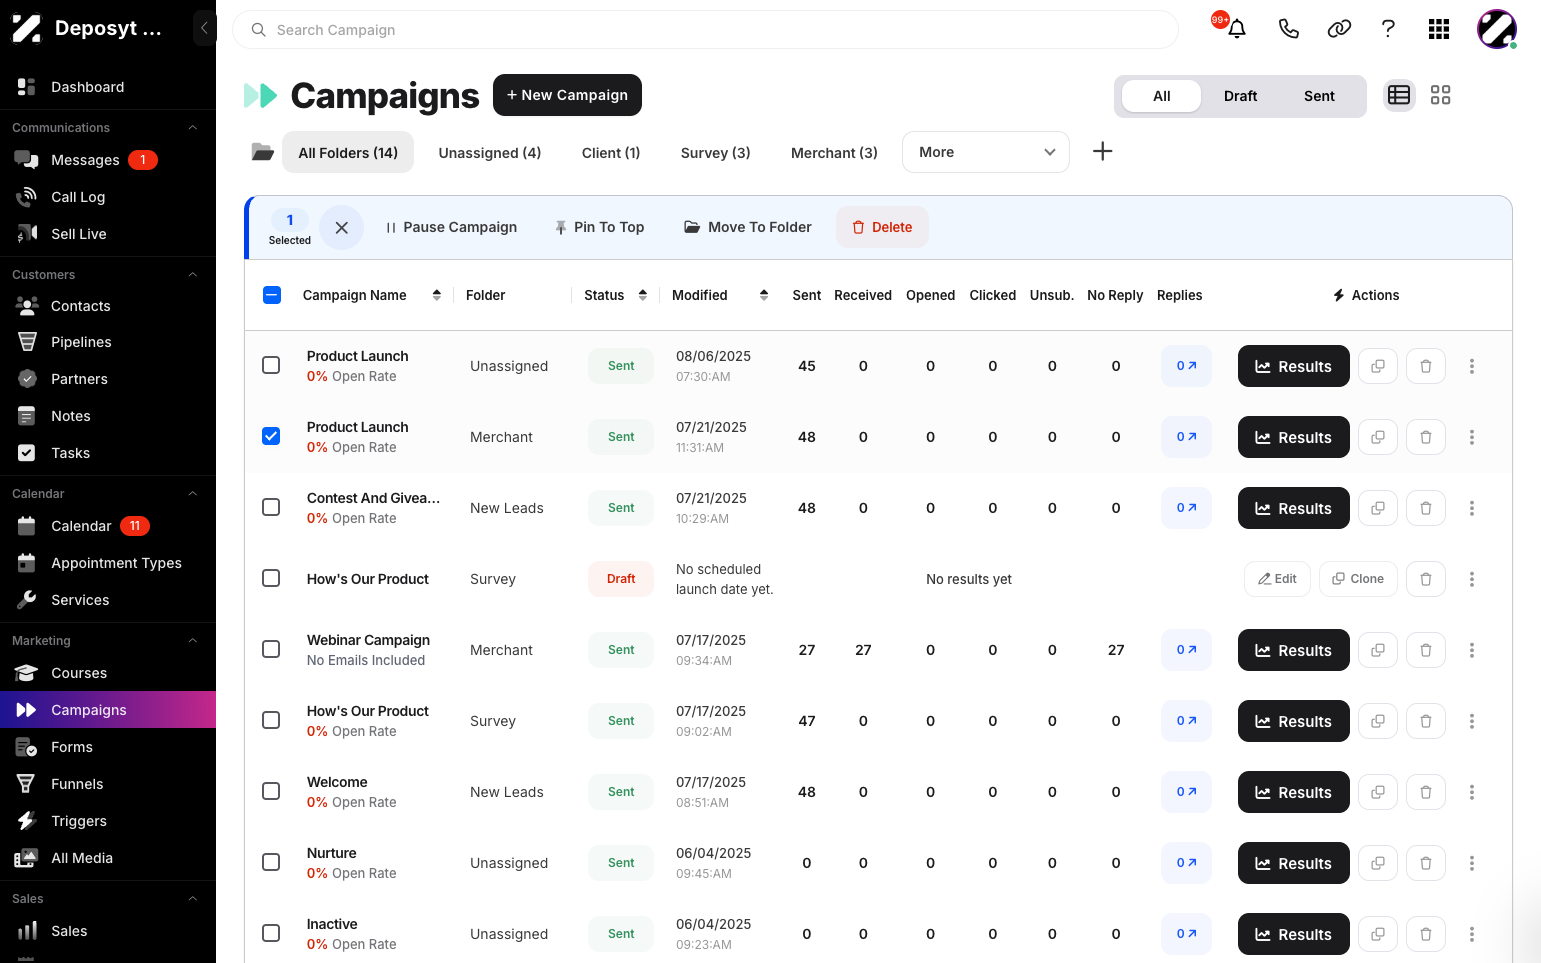
Task: Uncheck the Merchant Product Launch row checkbox
Action: pos(271,436)
